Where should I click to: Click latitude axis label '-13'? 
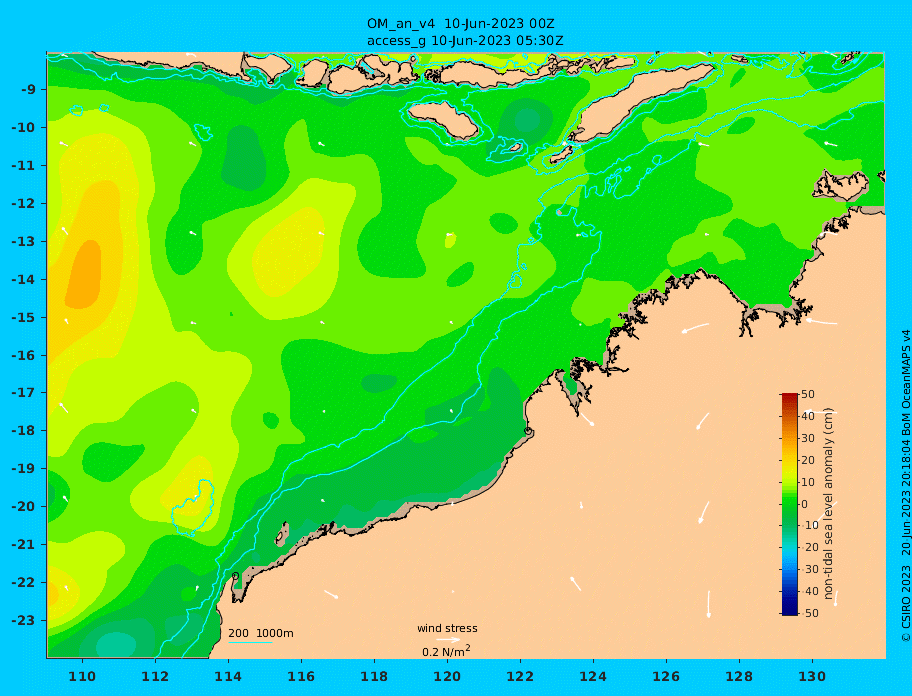point(23,241)
